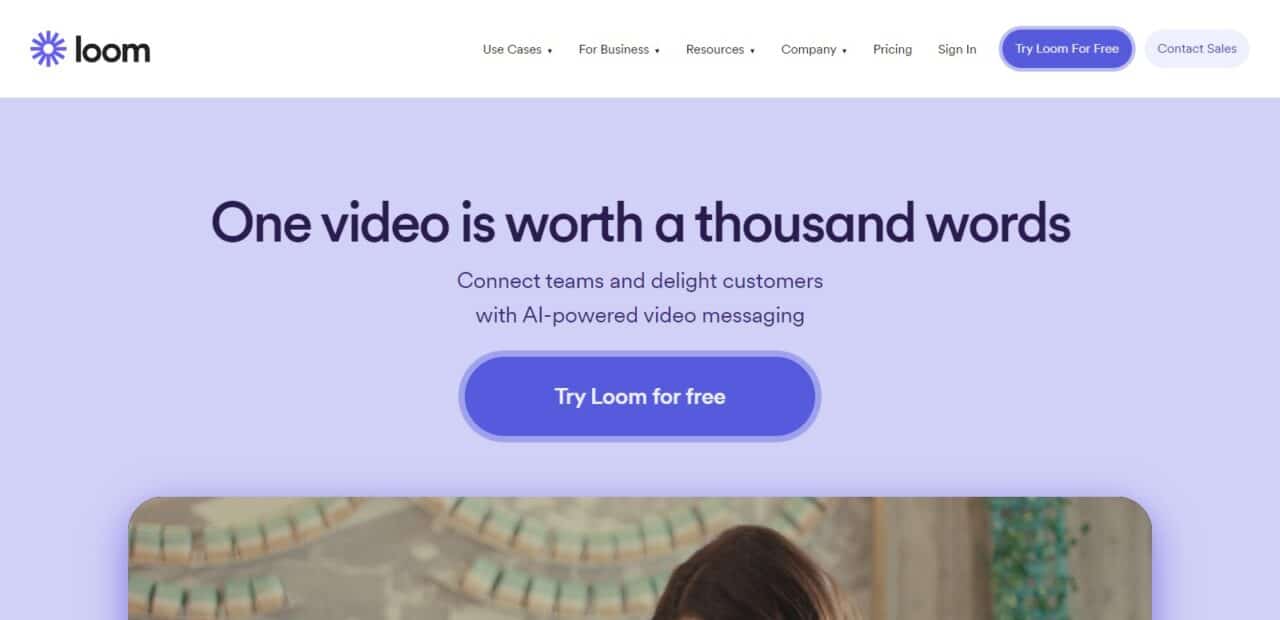The image size is (1280, 620).
Task: Open the Use Cases menu
Action: click(512, 49)
